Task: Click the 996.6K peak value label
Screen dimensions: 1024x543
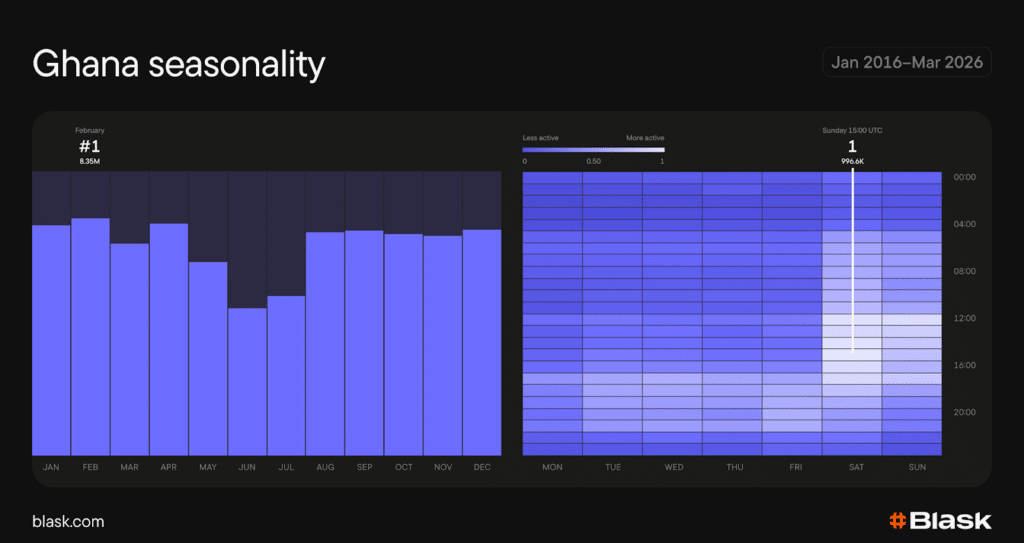Action: point(852,161)
